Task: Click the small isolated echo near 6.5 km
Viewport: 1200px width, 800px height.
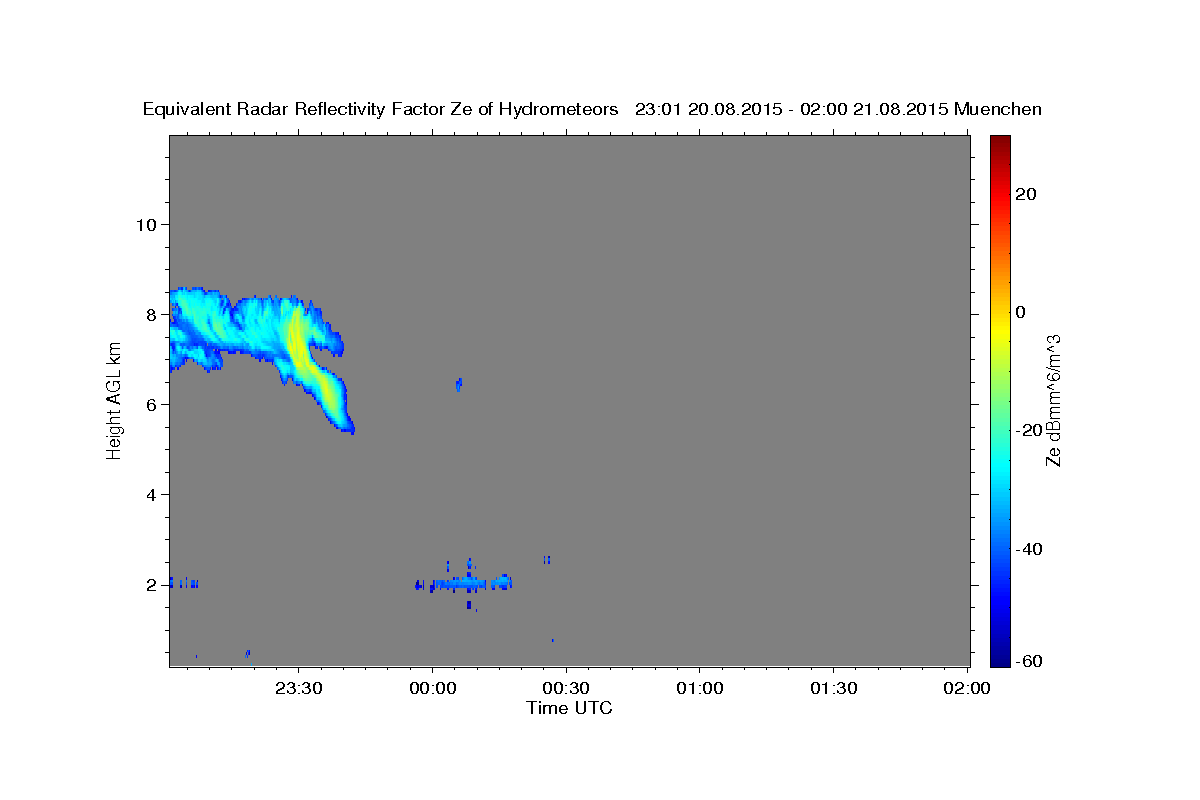Action: click(459, 384)
